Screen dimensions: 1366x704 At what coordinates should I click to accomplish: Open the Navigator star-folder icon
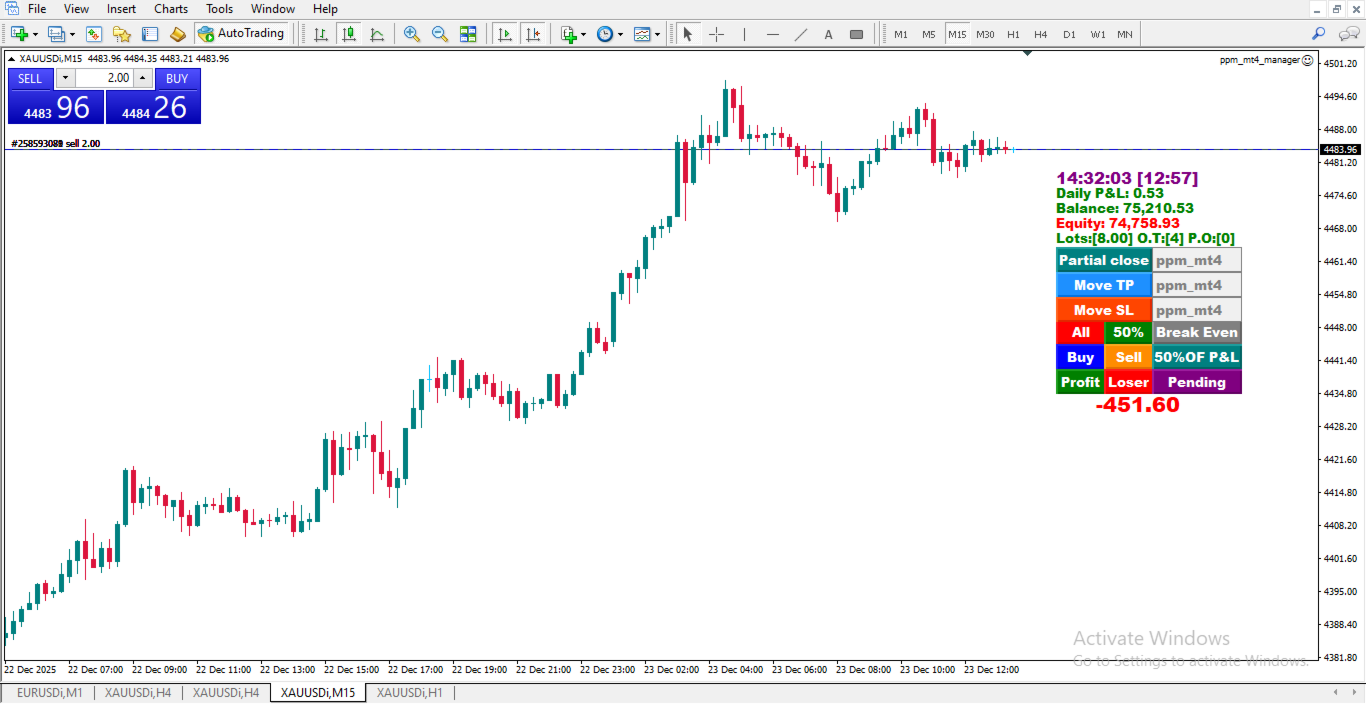121,34
